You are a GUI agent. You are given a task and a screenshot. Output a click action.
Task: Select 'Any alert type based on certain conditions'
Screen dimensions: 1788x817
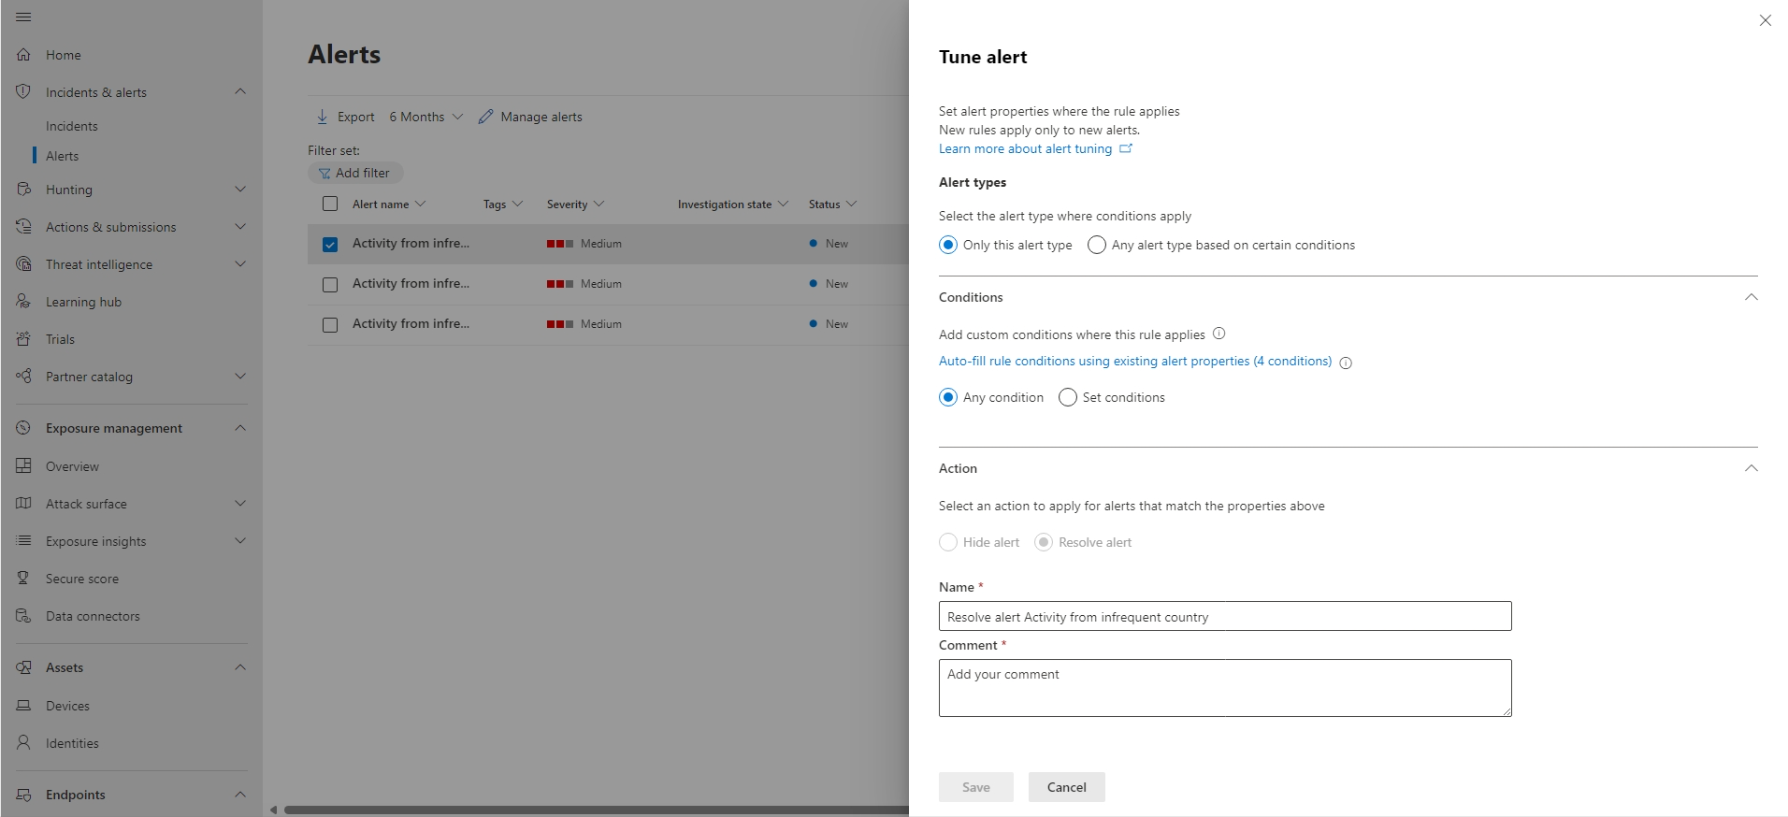pyautogui.click(x=1097, y=245)
